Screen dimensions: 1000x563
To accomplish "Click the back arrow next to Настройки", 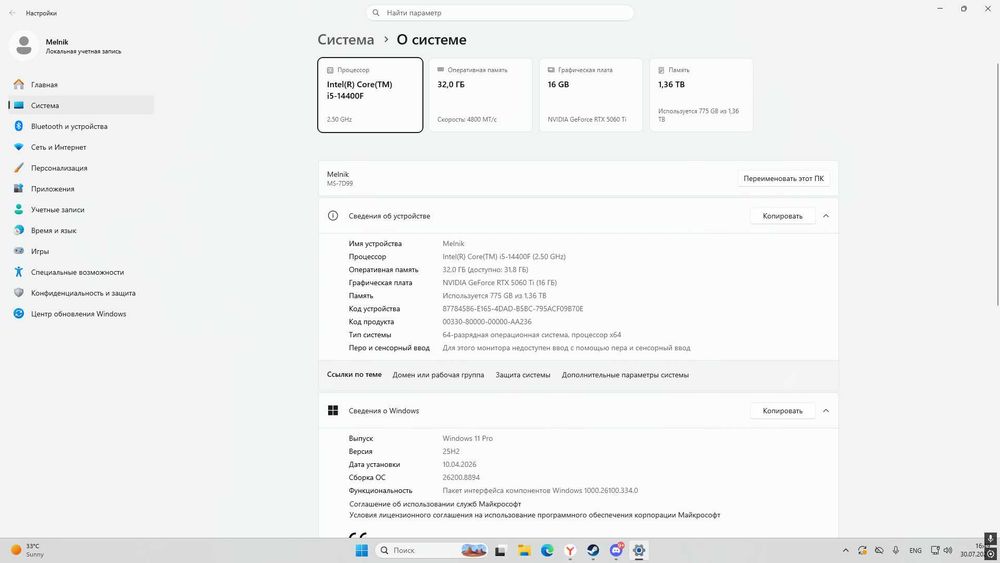I will 12,13.
